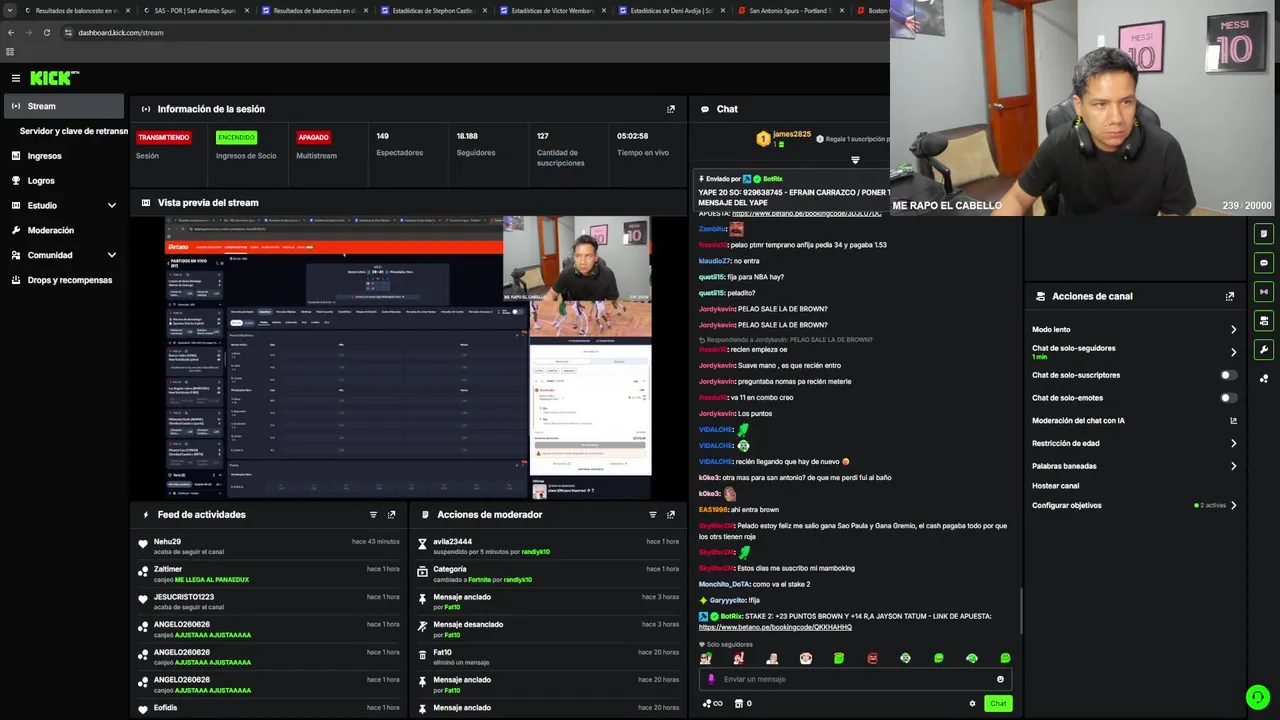Click the KICK logo

[x=54, y=78]
